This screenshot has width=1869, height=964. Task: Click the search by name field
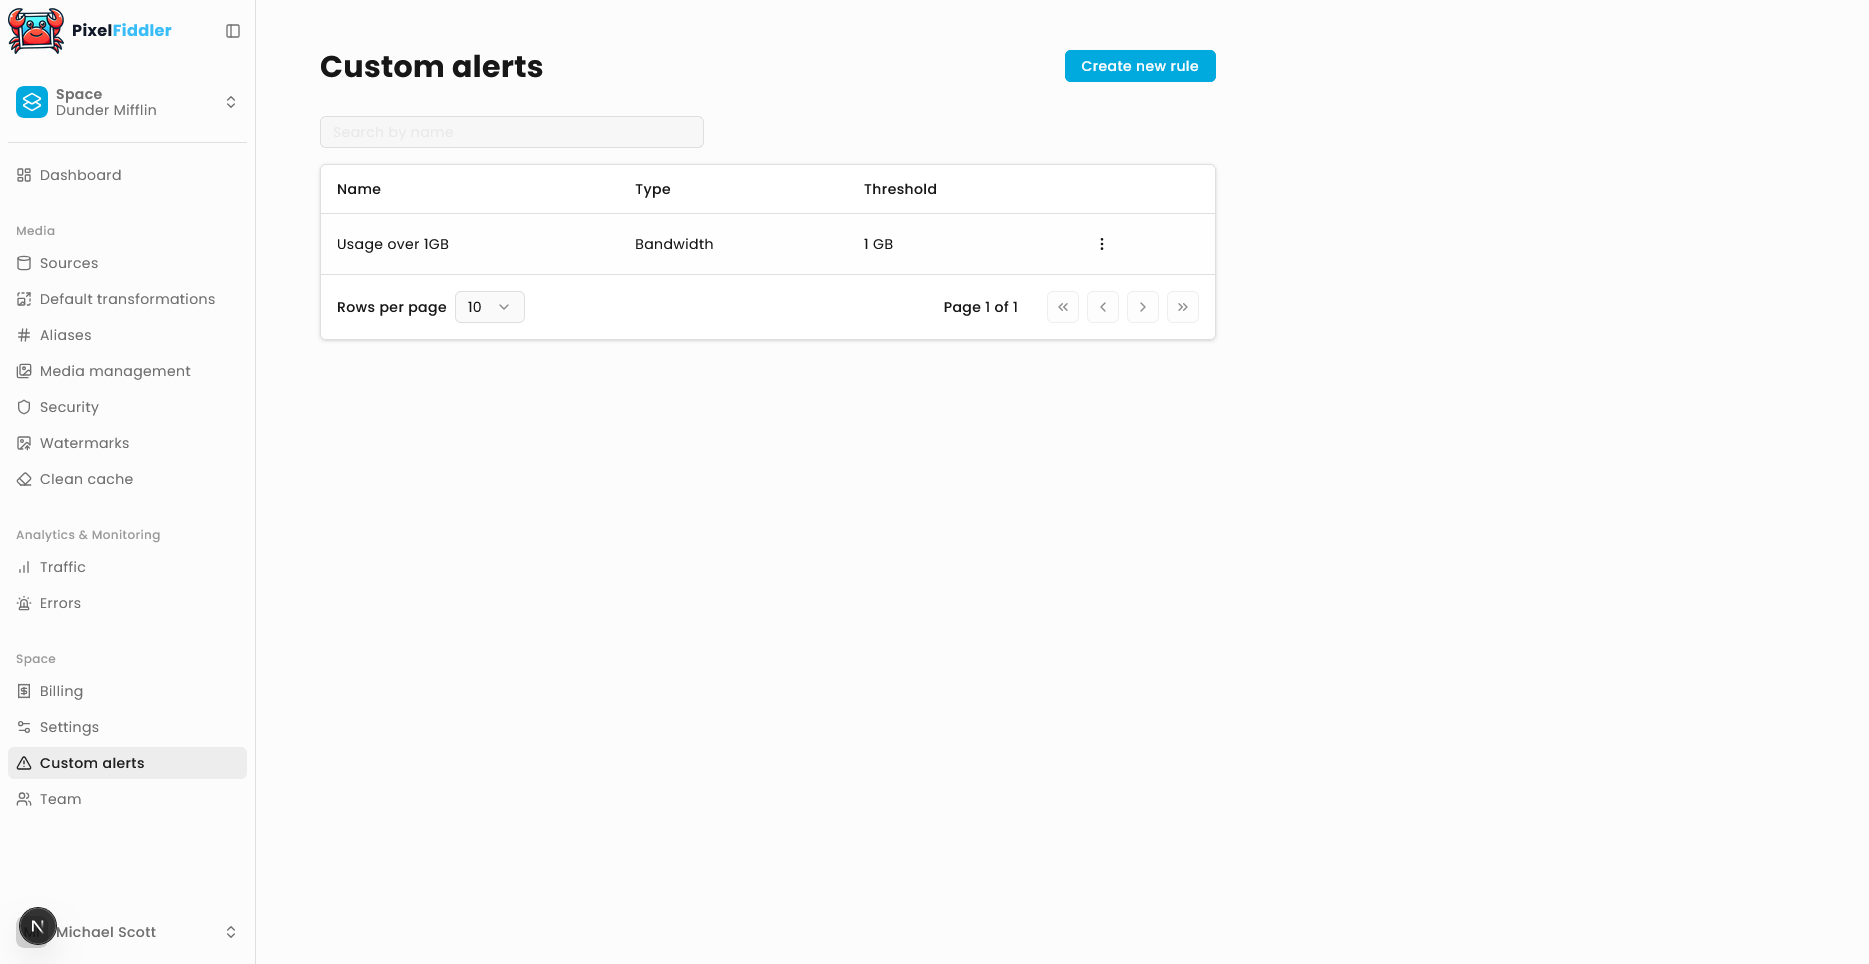[x=511, y=131]
